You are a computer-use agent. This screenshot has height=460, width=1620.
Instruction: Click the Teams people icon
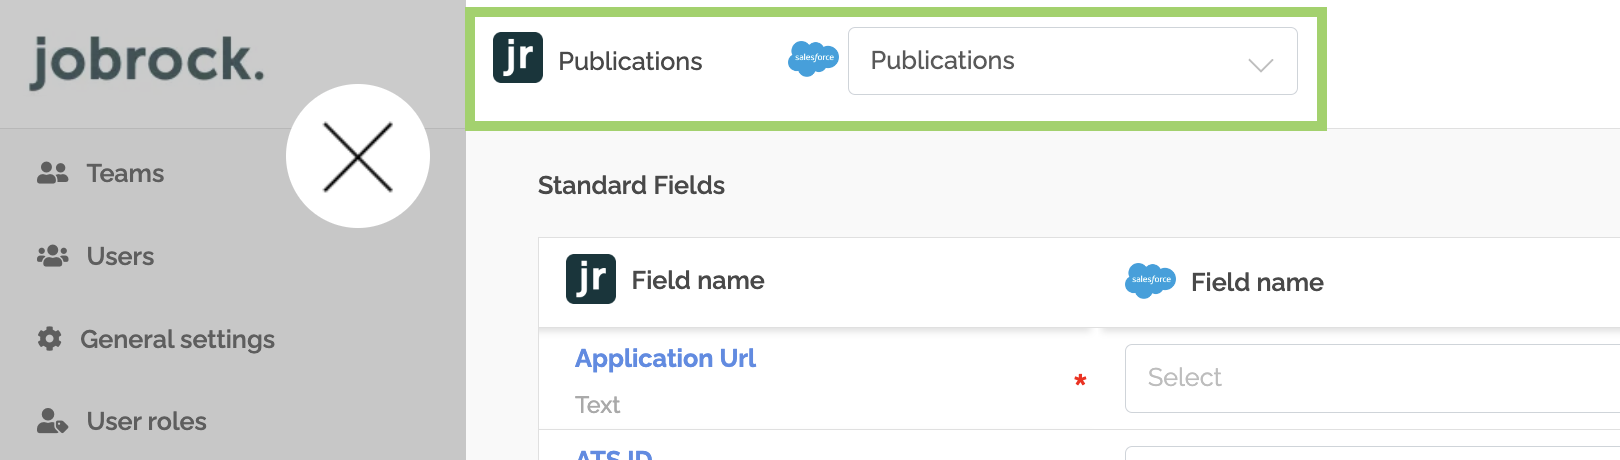tap(53, 173)
